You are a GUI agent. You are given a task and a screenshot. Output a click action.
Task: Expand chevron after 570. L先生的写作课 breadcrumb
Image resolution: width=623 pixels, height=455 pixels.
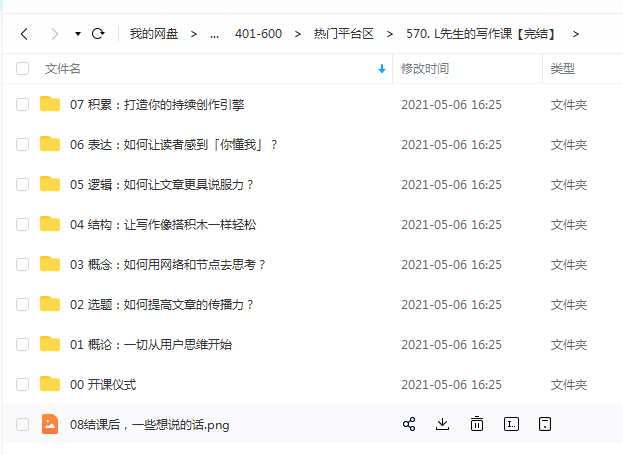click(x=576, y=35)
